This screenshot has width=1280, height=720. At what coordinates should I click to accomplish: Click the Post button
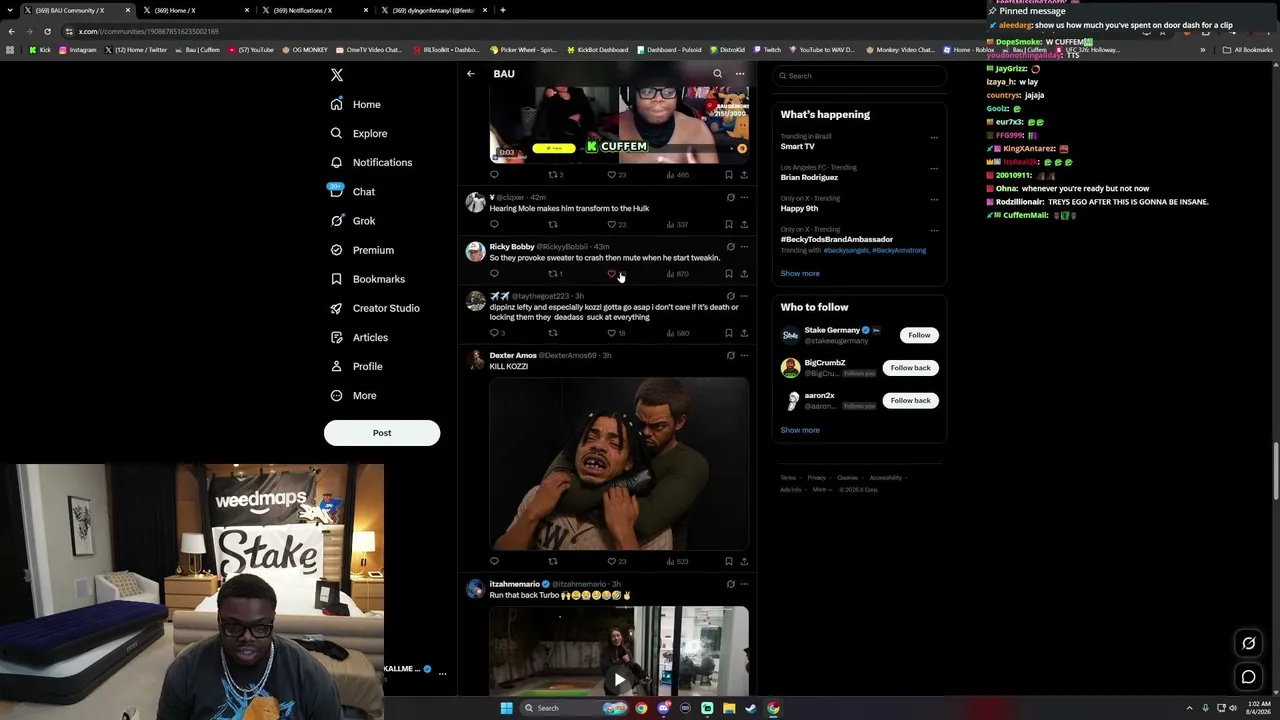(x=382, y=433)
